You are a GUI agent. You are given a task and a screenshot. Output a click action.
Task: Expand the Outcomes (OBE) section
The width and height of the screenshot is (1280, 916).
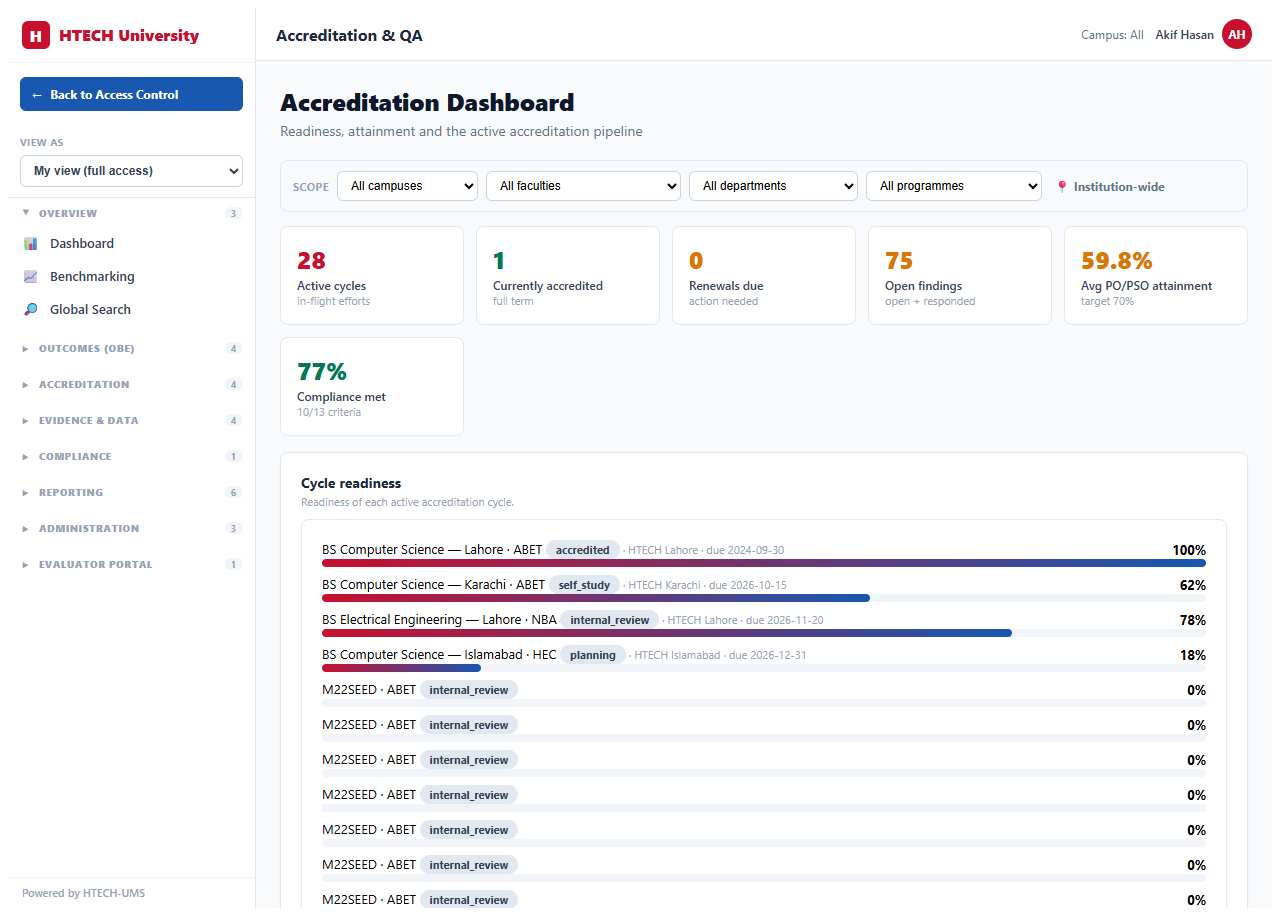[x=131, y=348]
